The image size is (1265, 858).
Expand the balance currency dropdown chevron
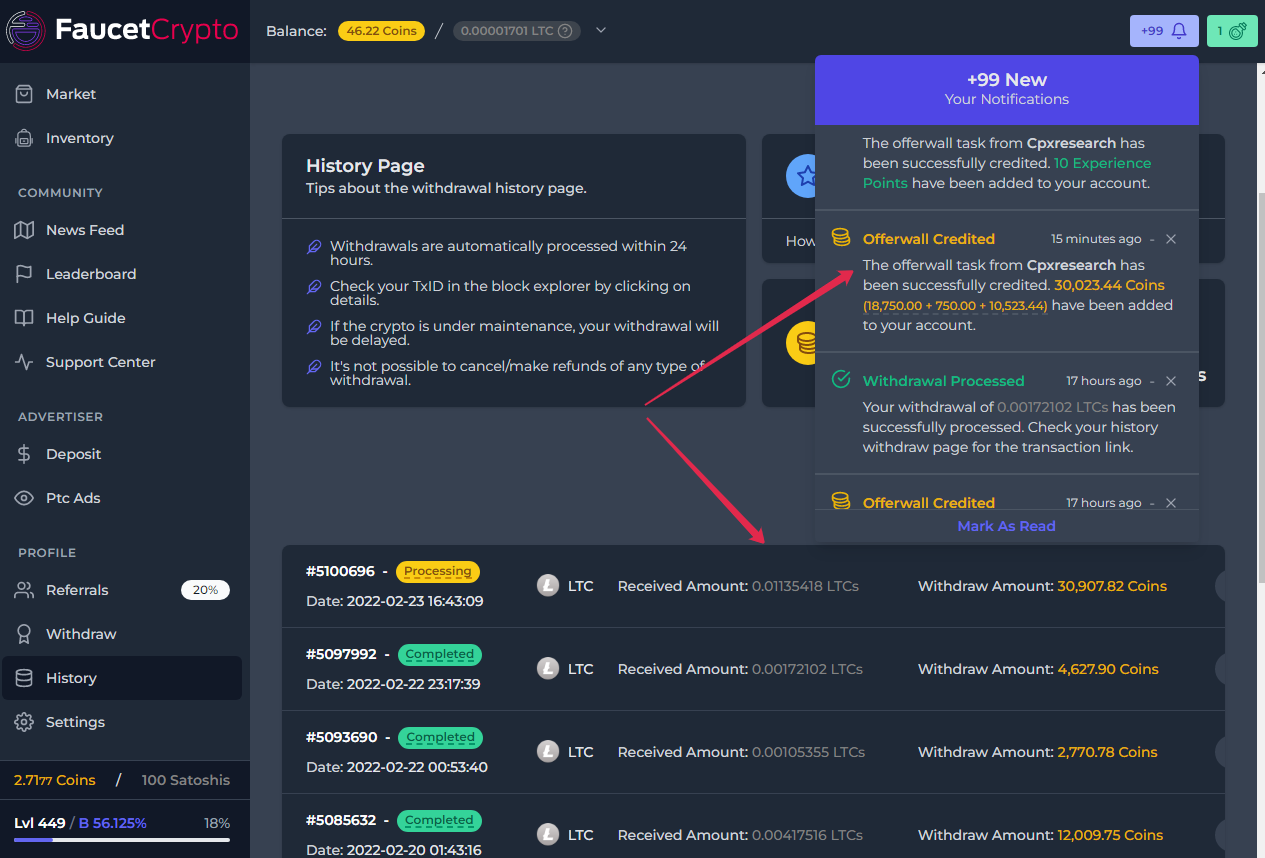click(601, 30)
